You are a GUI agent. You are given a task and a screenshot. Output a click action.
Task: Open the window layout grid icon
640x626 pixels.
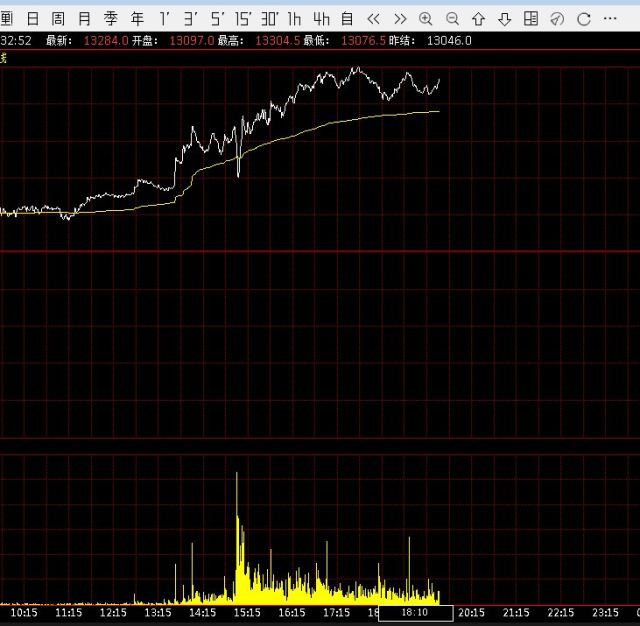tap(530, 19)
